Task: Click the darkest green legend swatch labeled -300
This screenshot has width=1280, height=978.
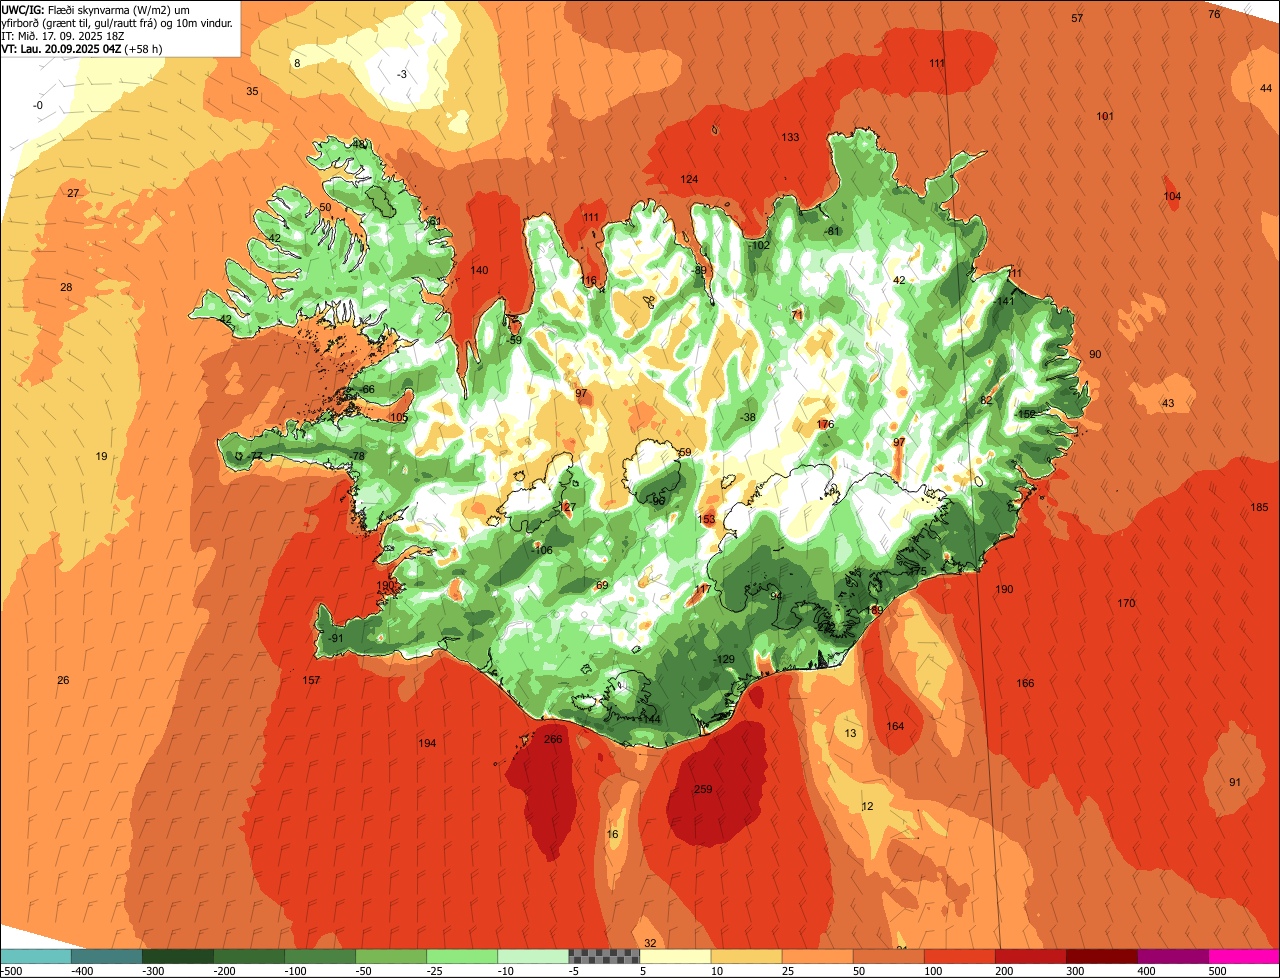Action: coord(178,957)
